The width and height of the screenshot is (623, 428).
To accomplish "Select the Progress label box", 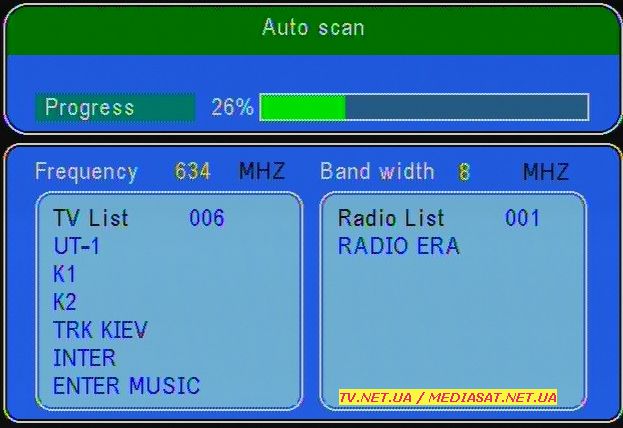I will [x=115, y=107].
